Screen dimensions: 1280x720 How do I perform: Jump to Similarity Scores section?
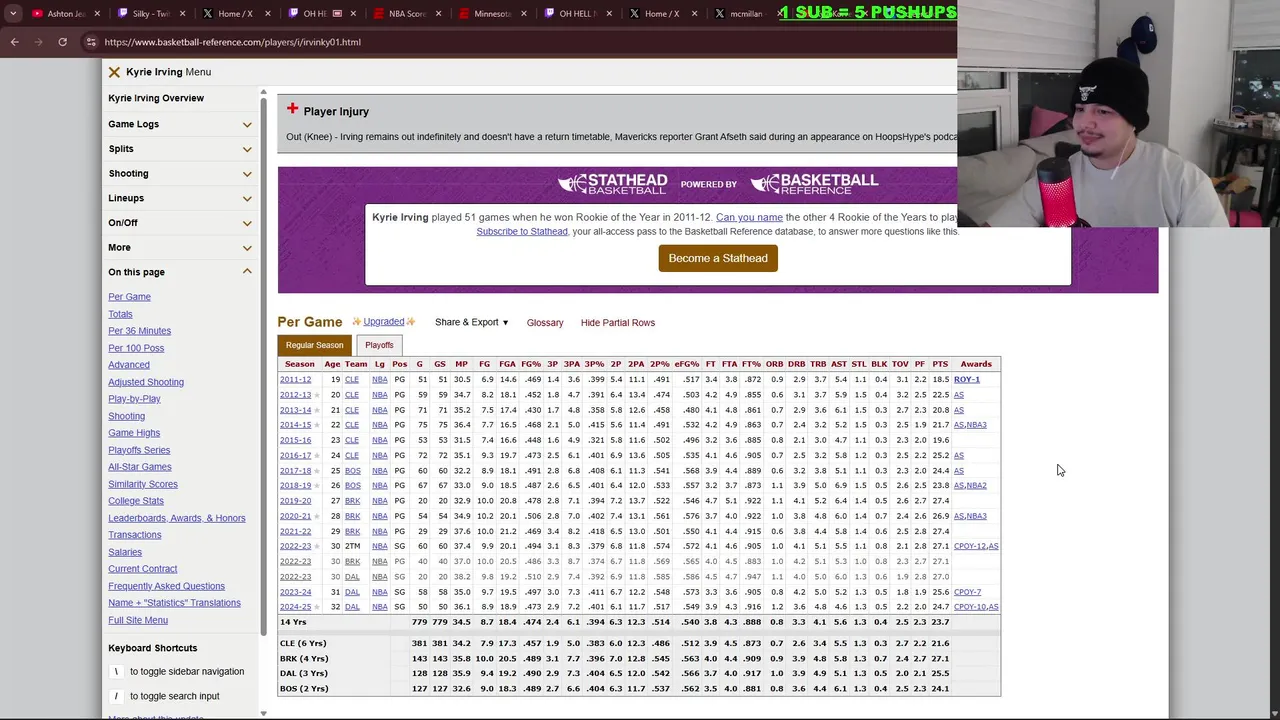[143, 484]
